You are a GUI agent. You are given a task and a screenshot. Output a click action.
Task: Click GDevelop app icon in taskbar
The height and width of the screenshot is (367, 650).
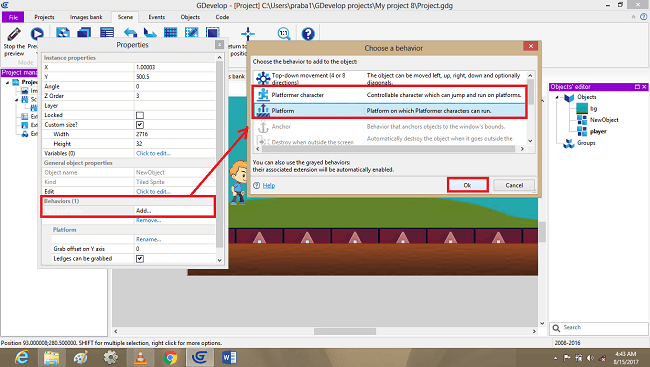tap(200, 357)
